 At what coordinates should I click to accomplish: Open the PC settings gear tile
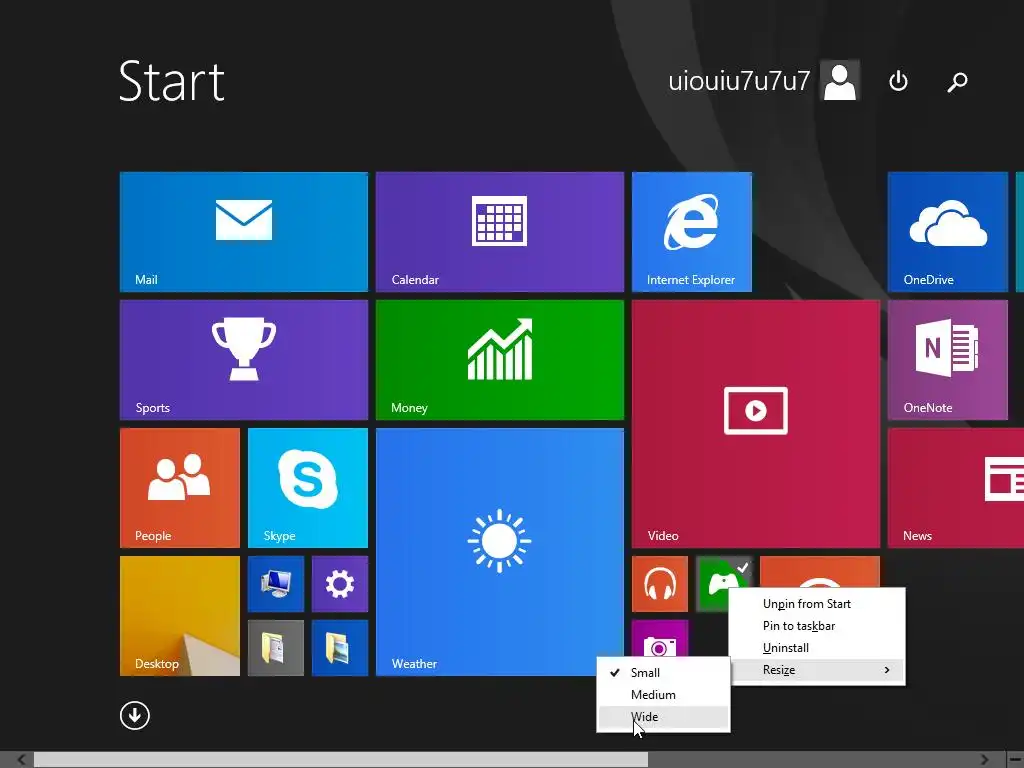point(340,584)
